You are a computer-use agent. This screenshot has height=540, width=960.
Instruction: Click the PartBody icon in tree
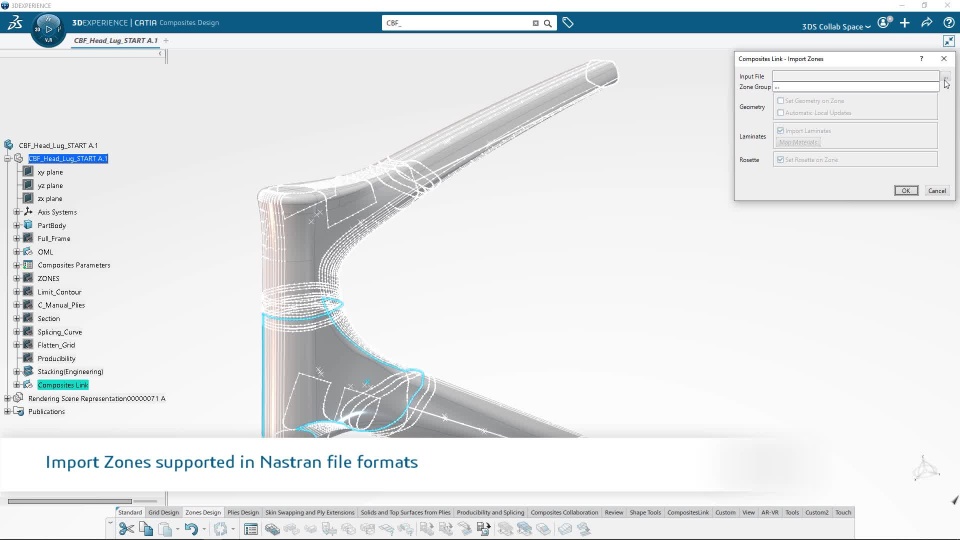tap(28, 225)
